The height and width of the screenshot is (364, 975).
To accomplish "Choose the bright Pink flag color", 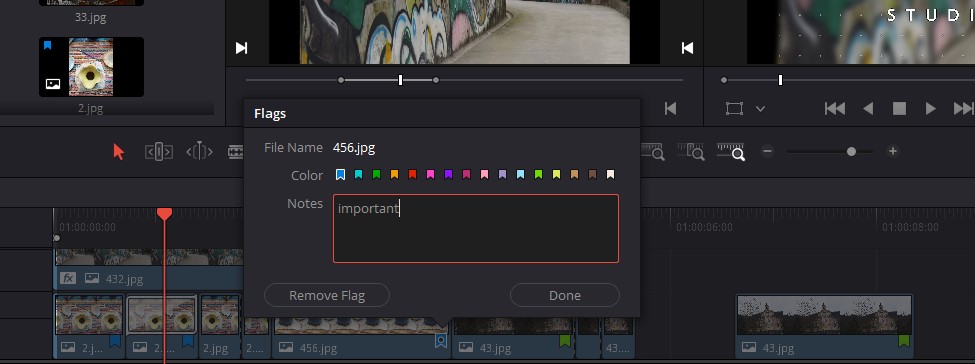I will point(430,175).
